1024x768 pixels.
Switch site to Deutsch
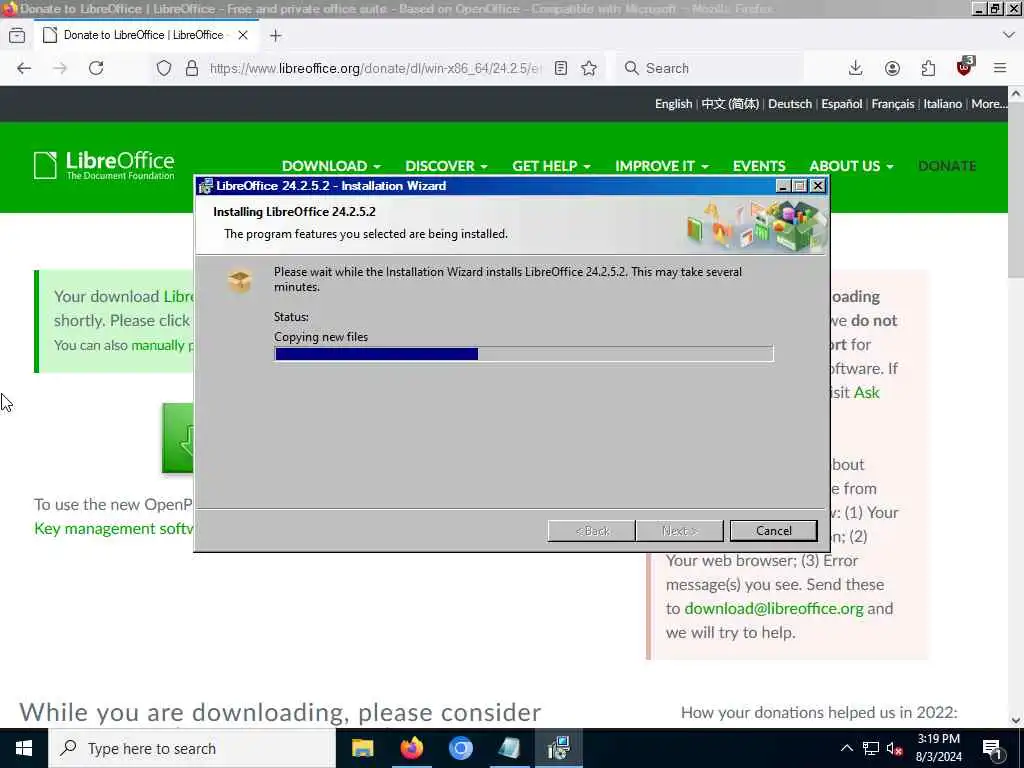(790, 104)
